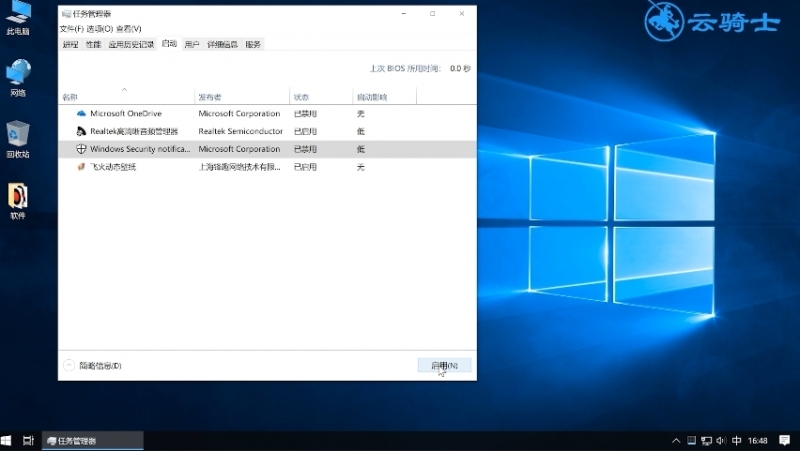Click the 上海锋趣网络技术有限... publisher cell
Image resolution: width=800 pixels, height=451 pixels.
tap(239, 167)
